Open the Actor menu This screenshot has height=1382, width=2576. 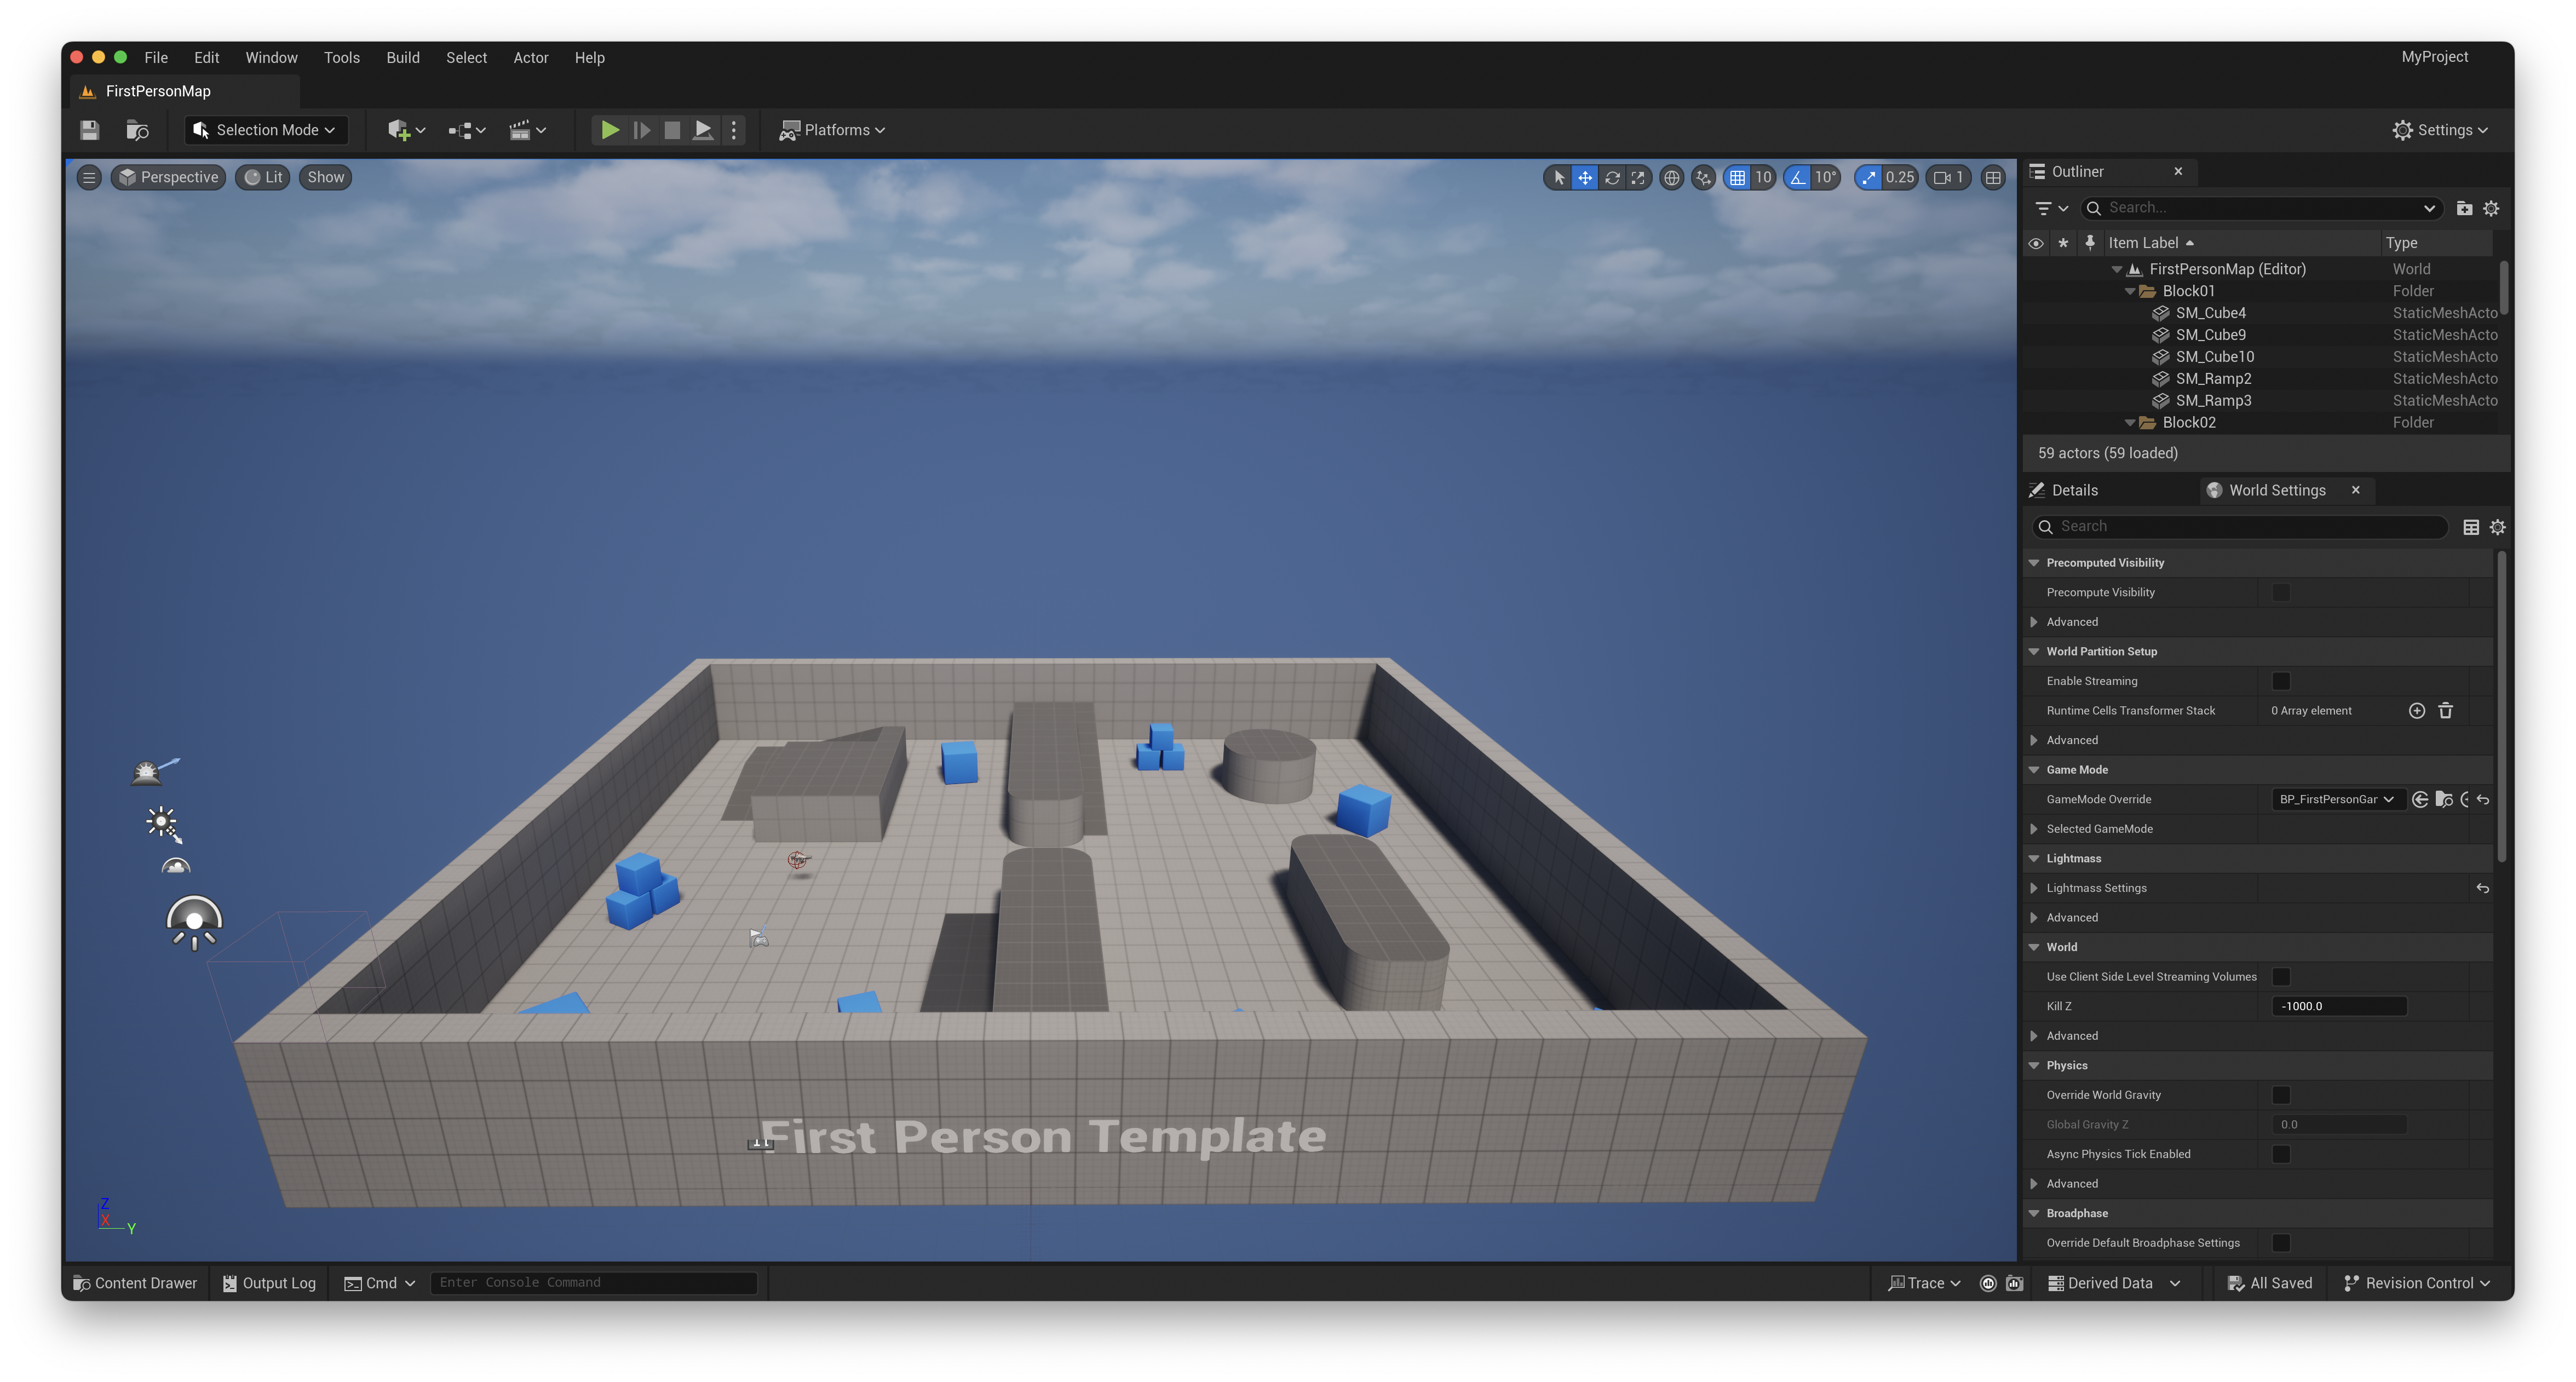[x=531, y=58]
